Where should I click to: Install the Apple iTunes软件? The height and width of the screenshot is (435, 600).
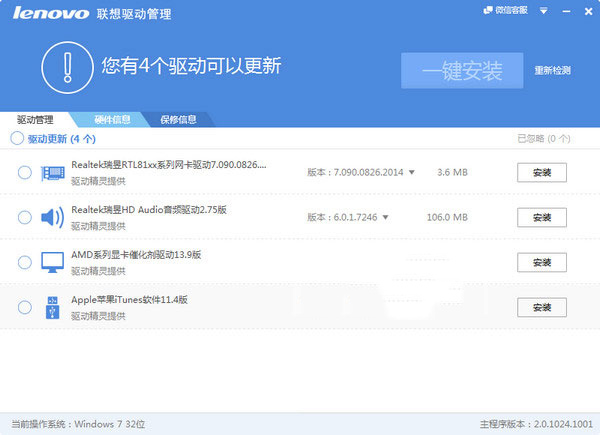point(542,307)
